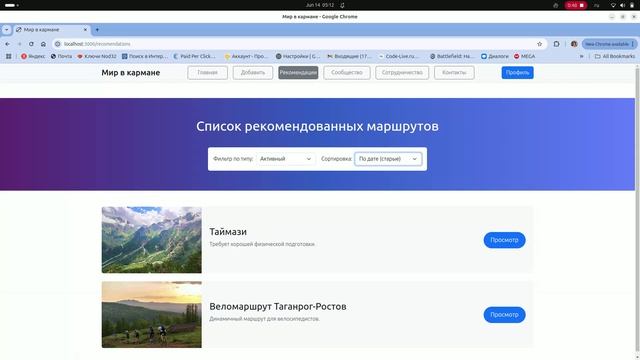The height and width of the screenshot is (360, 640).
Task: Open the Таймази mountain thumbnail
Action: [151, 240]
